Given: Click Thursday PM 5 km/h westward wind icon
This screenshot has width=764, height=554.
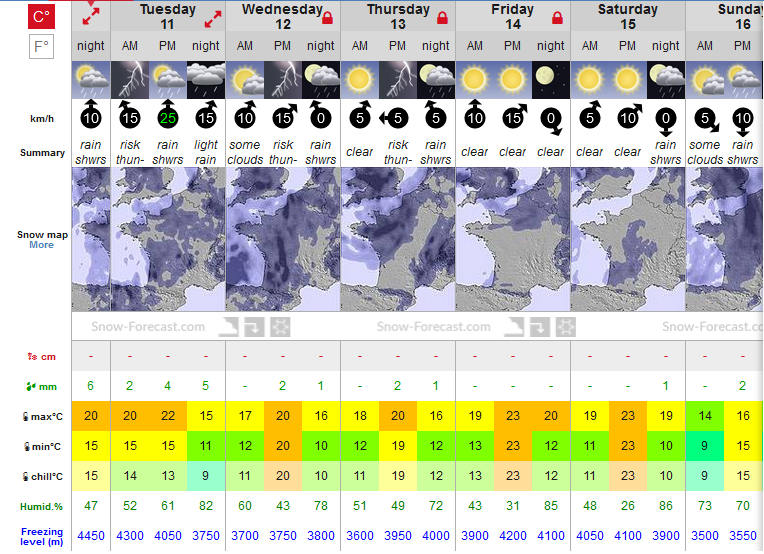Looking at the screenshot, I should 394,118.
